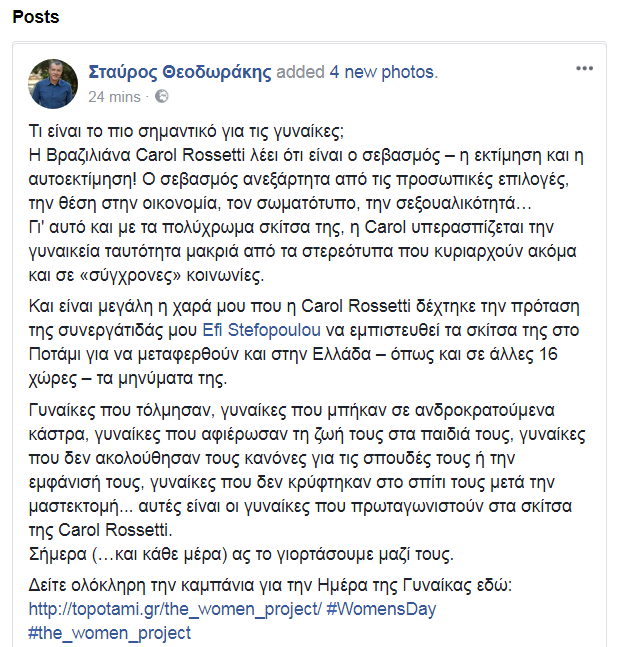This screenshot has width=618, height=647.
Task: Open the three-dot post options menu
Action: 584,68
